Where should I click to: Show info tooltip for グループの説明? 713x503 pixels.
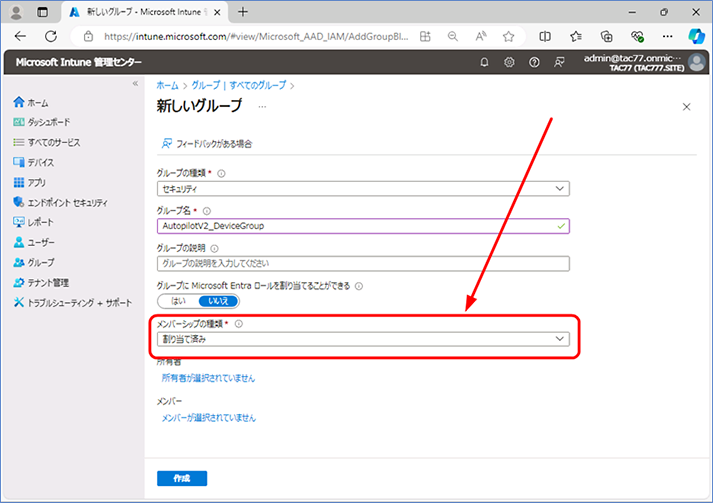point(215,248)
